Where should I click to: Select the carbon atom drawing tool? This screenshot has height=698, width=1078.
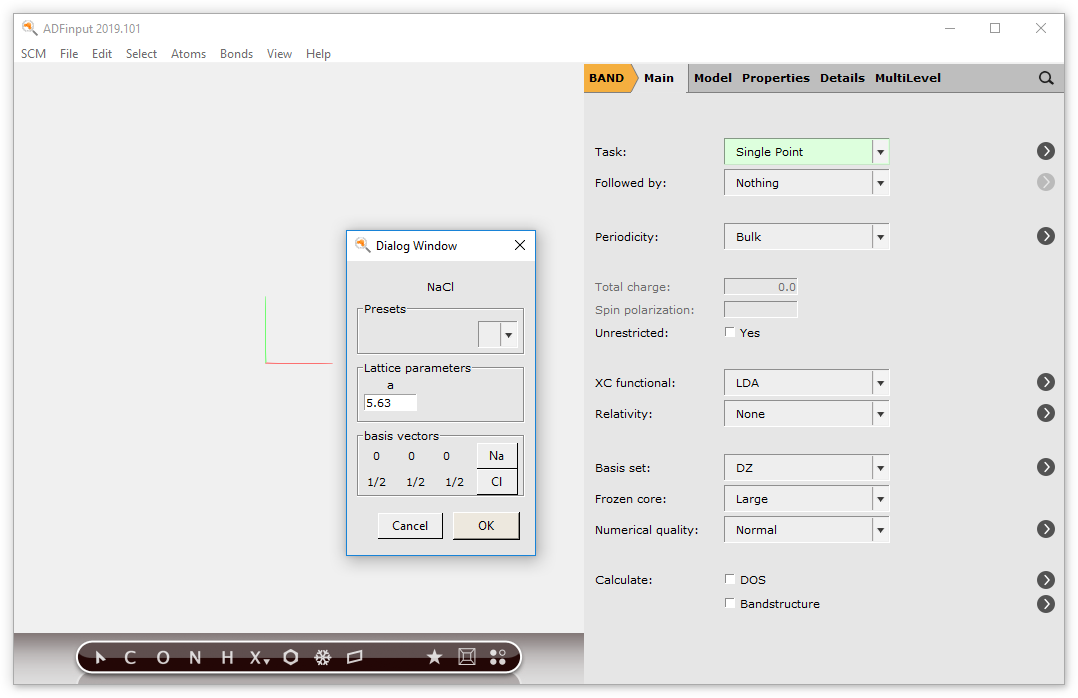click(x=129, y=657)
